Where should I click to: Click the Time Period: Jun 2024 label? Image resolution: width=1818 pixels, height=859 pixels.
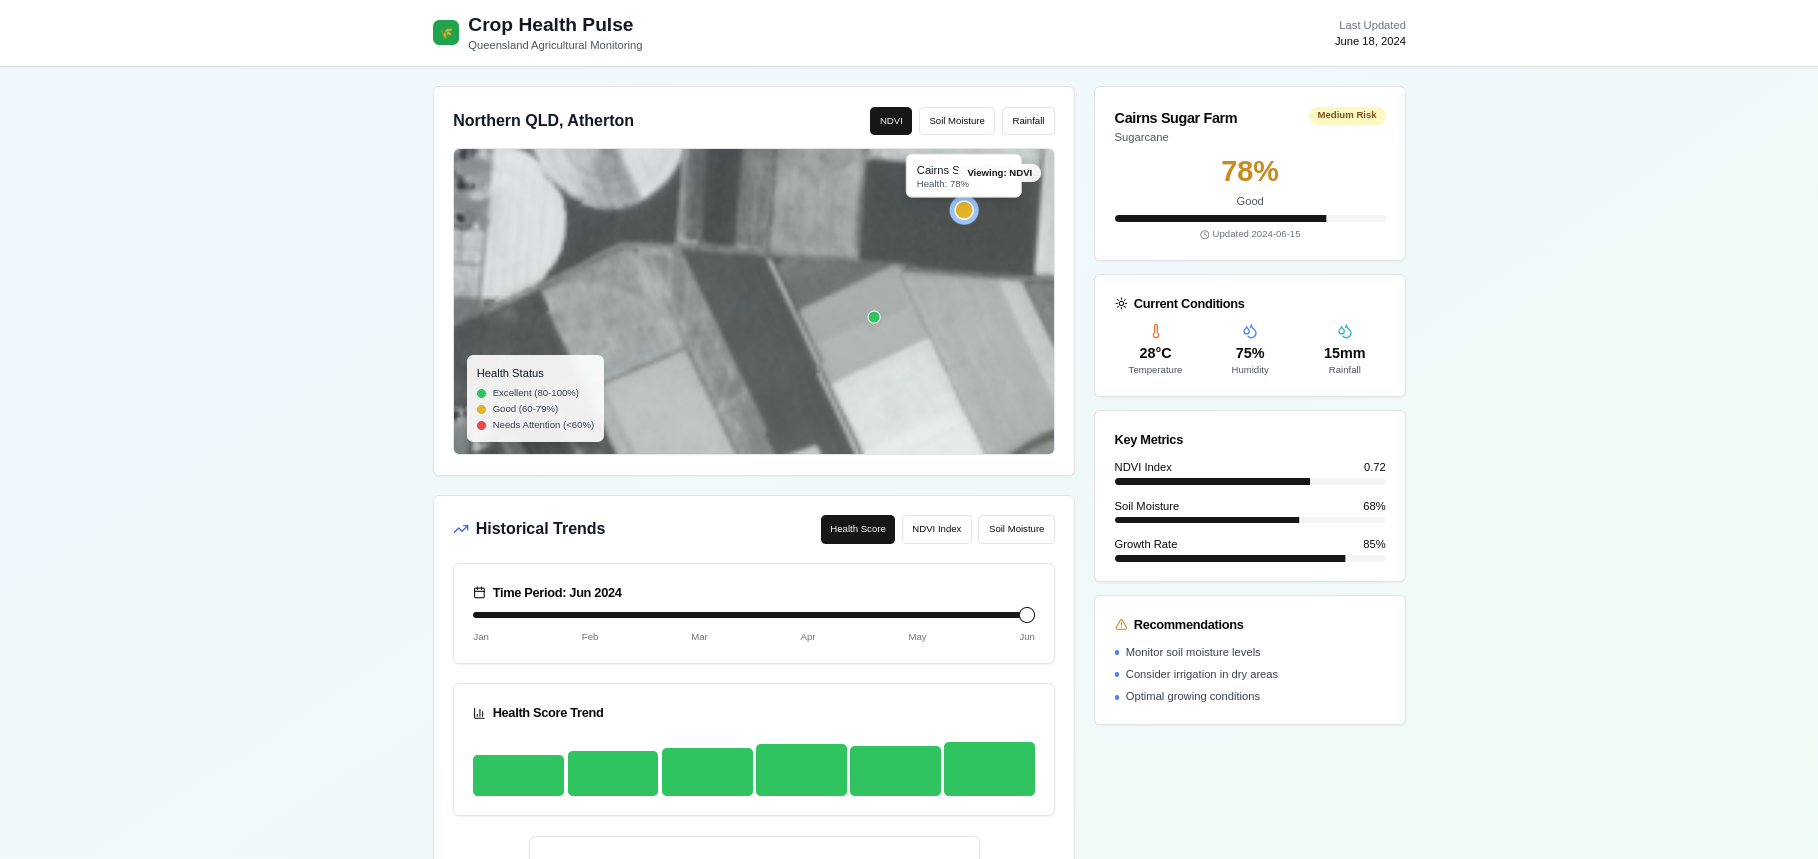pos(557,593)
